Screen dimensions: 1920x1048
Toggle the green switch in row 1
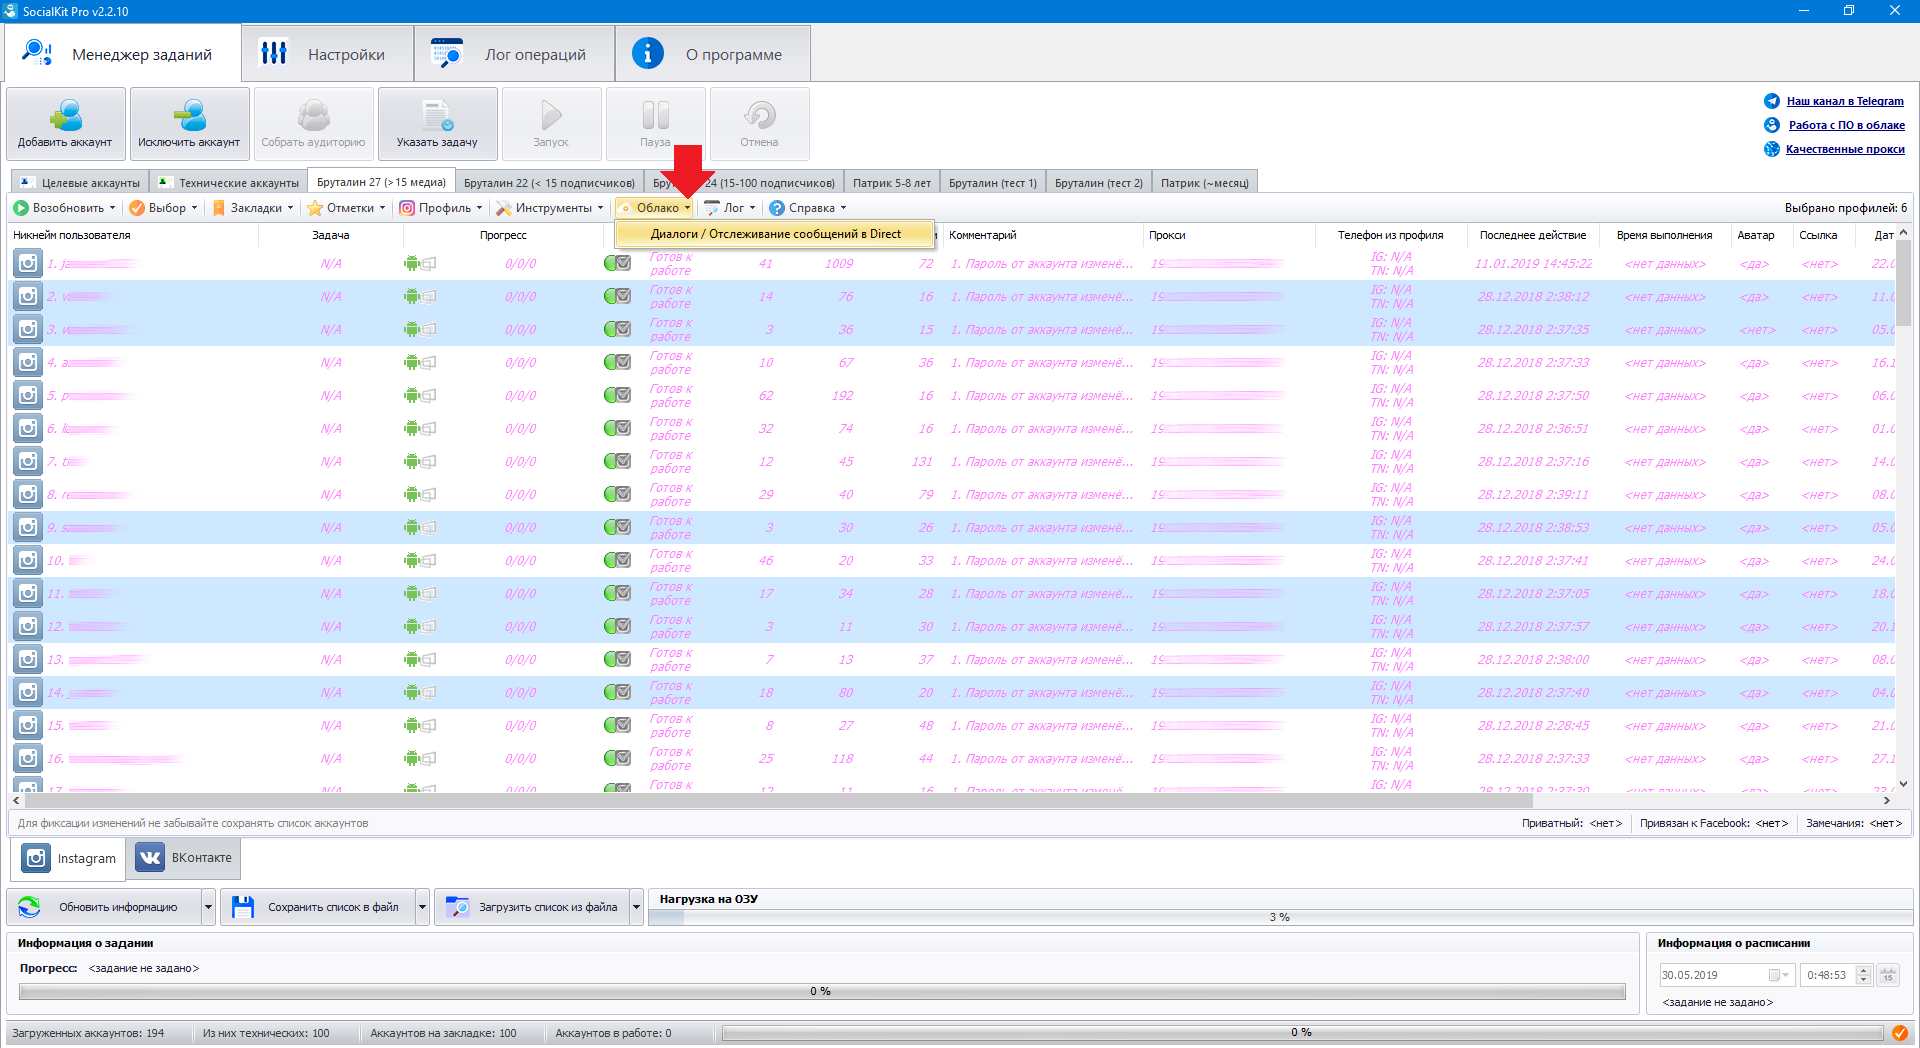tap(617, 264)
